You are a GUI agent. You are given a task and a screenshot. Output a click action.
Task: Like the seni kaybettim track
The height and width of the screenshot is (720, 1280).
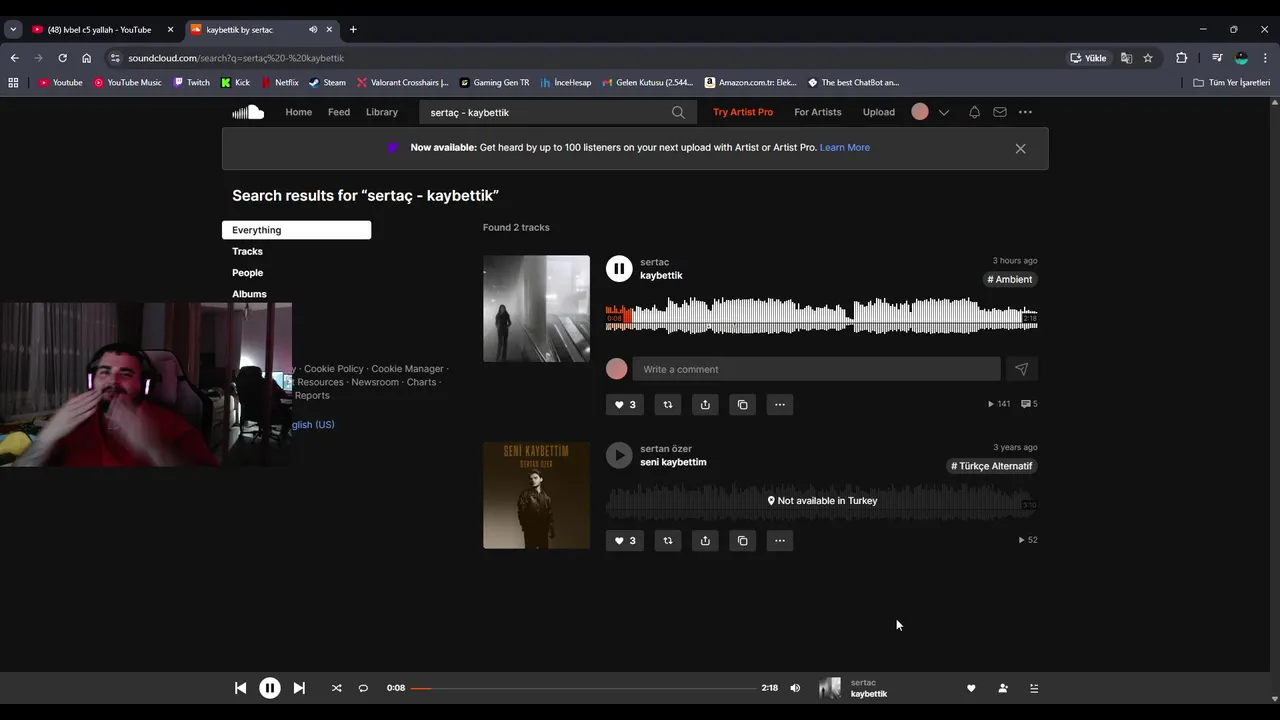point(625,540)
